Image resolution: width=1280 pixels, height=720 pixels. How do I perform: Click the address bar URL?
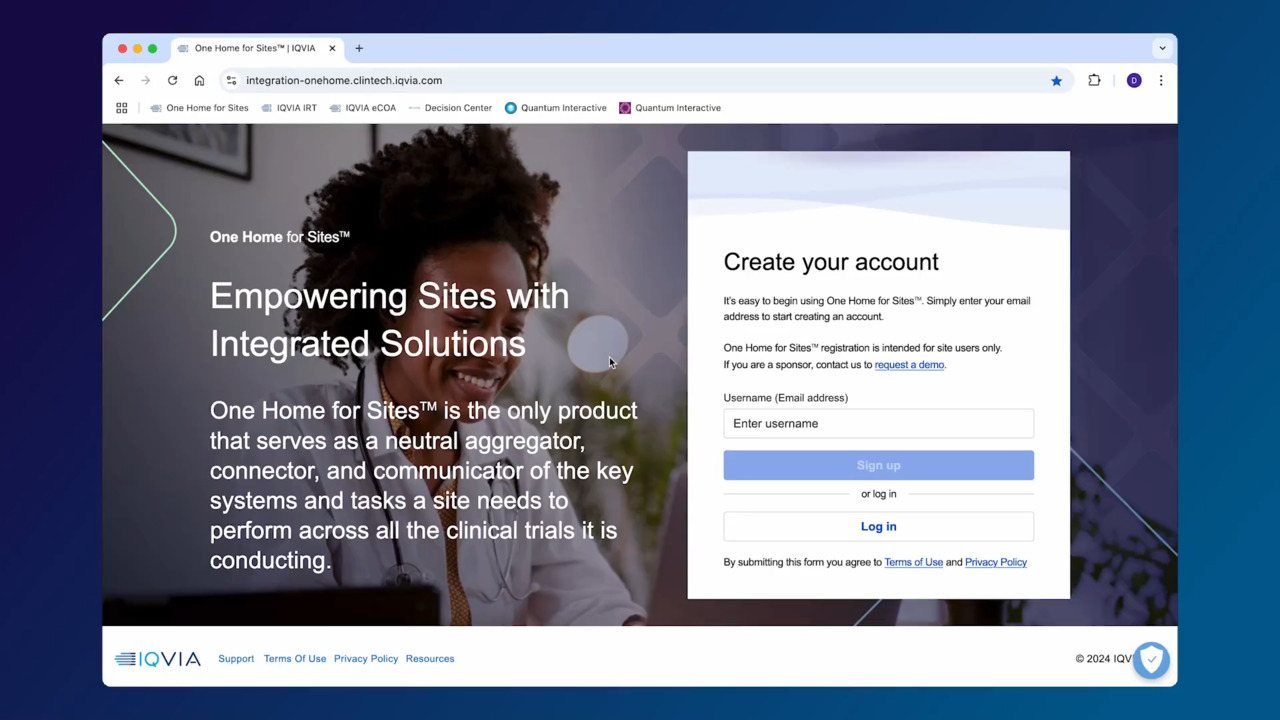tap(344, 80)
